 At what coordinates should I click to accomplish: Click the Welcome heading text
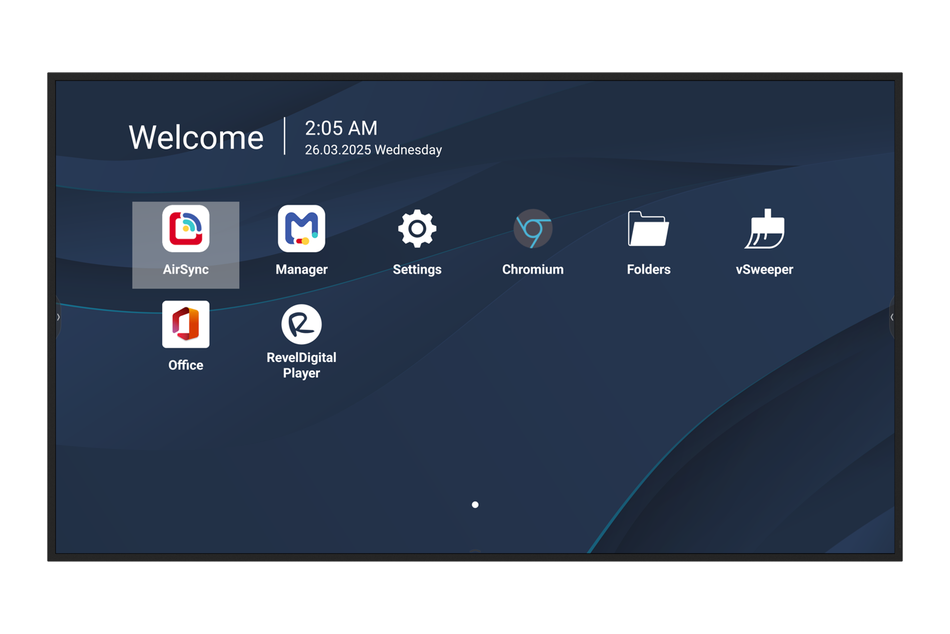coord(196,138)
